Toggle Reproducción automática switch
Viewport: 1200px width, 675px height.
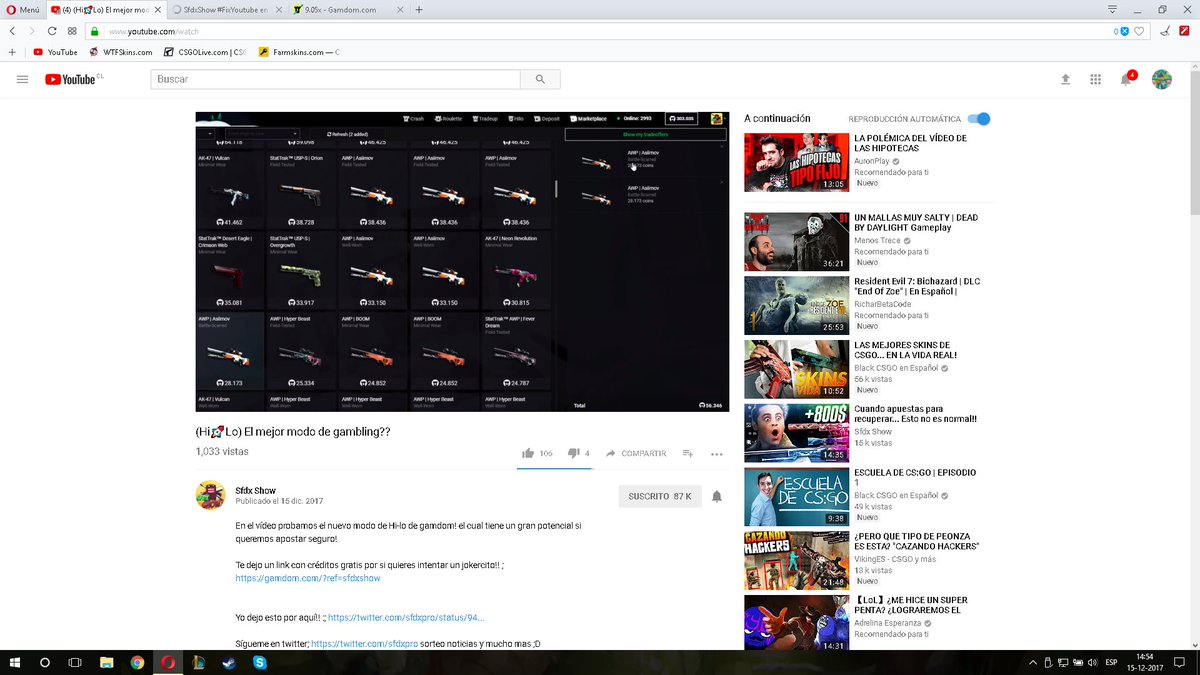pyautogui.click(x=979, y=118)
